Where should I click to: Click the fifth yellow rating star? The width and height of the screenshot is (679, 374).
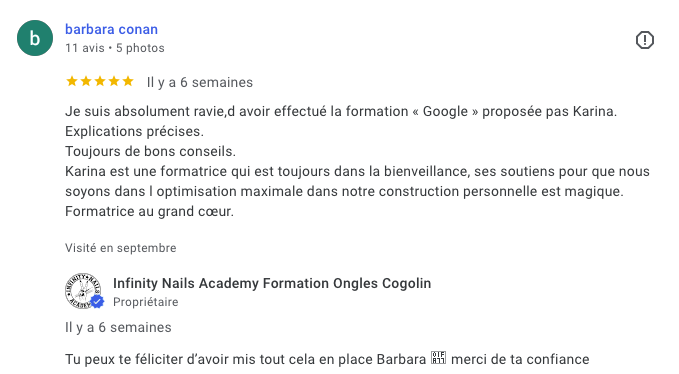click(x=128, y=81)
